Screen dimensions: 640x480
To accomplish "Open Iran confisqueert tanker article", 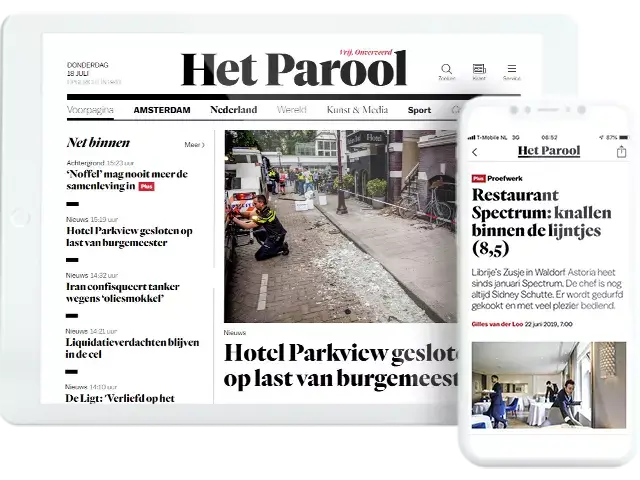I will pos(122,292).
